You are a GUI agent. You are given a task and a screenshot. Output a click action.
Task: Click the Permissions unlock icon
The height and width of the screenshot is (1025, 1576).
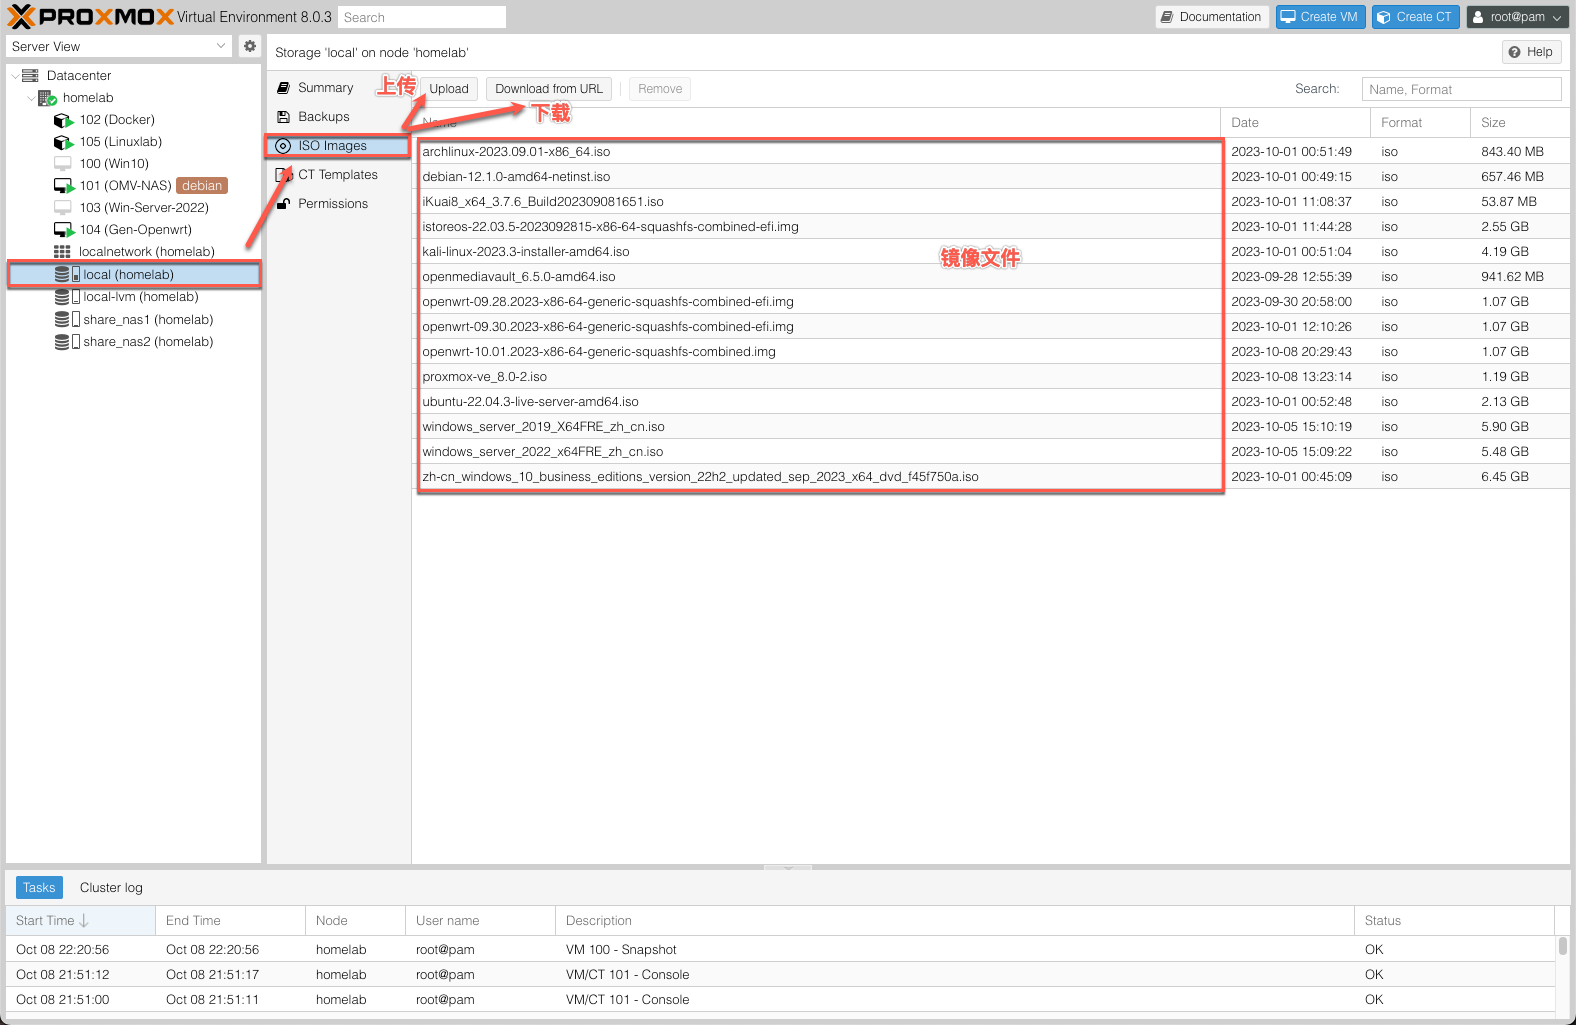[x=283, y=204]
